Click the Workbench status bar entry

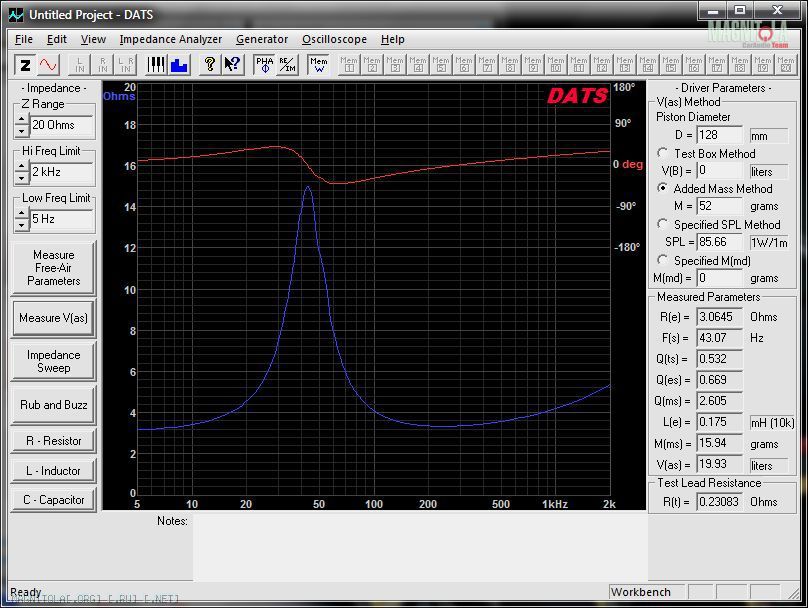647,592
